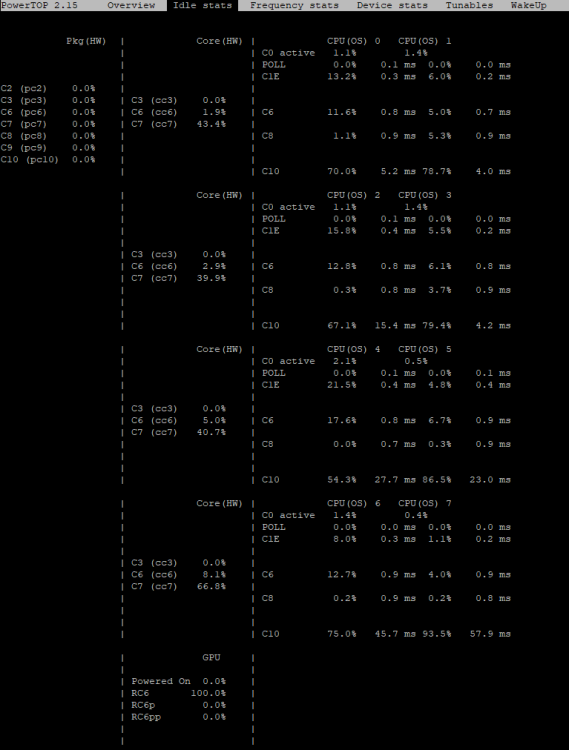Click the 2.1% C0 active value for CPU 4
The width and height of the screenshot is (569, 750).
[x=345, y=361]
